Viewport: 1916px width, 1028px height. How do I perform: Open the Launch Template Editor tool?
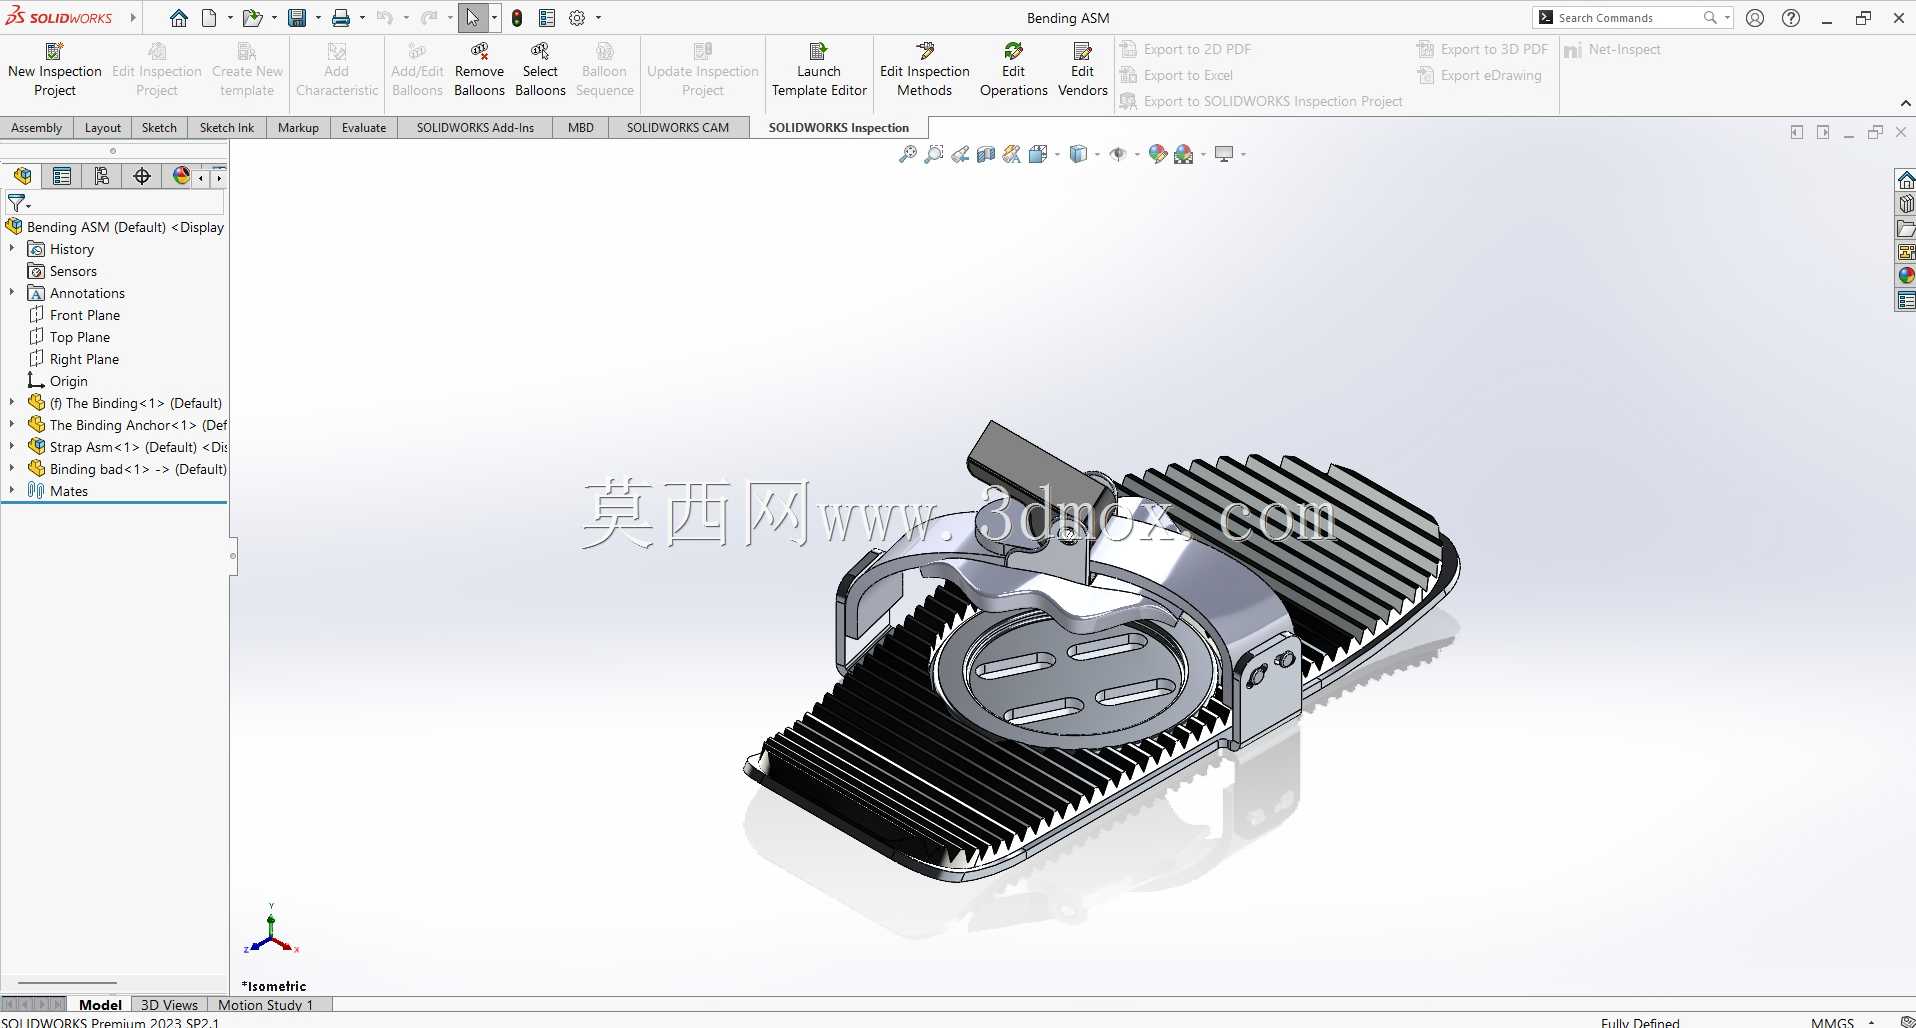click(819, 69)
